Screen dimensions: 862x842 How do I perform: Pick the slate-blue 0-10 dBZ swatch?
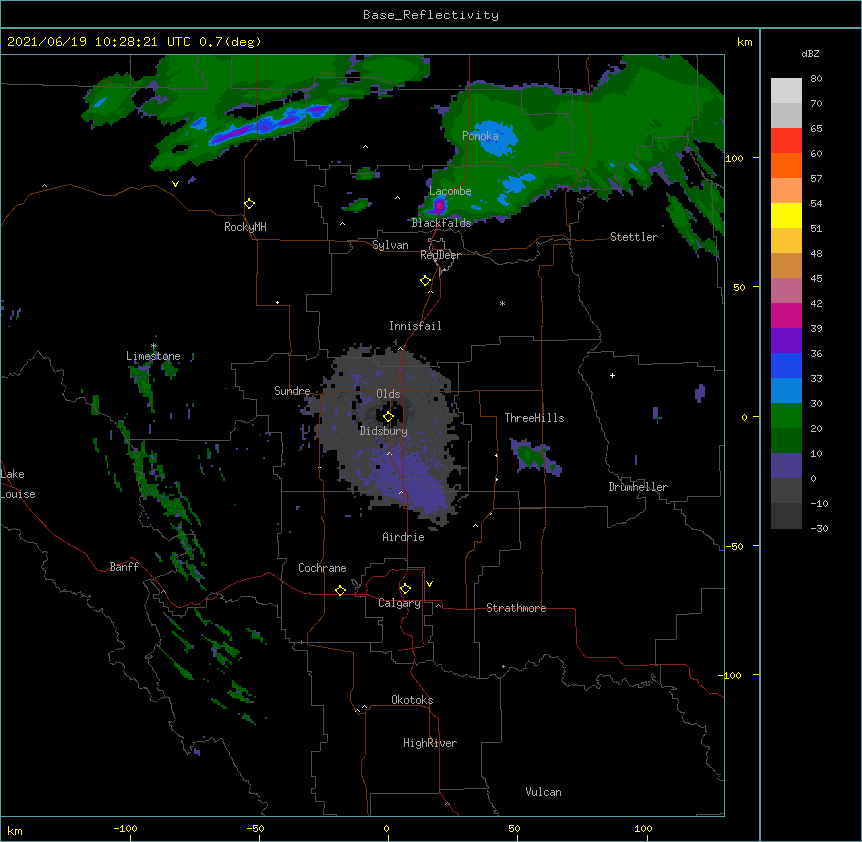(x=786, y=466)
